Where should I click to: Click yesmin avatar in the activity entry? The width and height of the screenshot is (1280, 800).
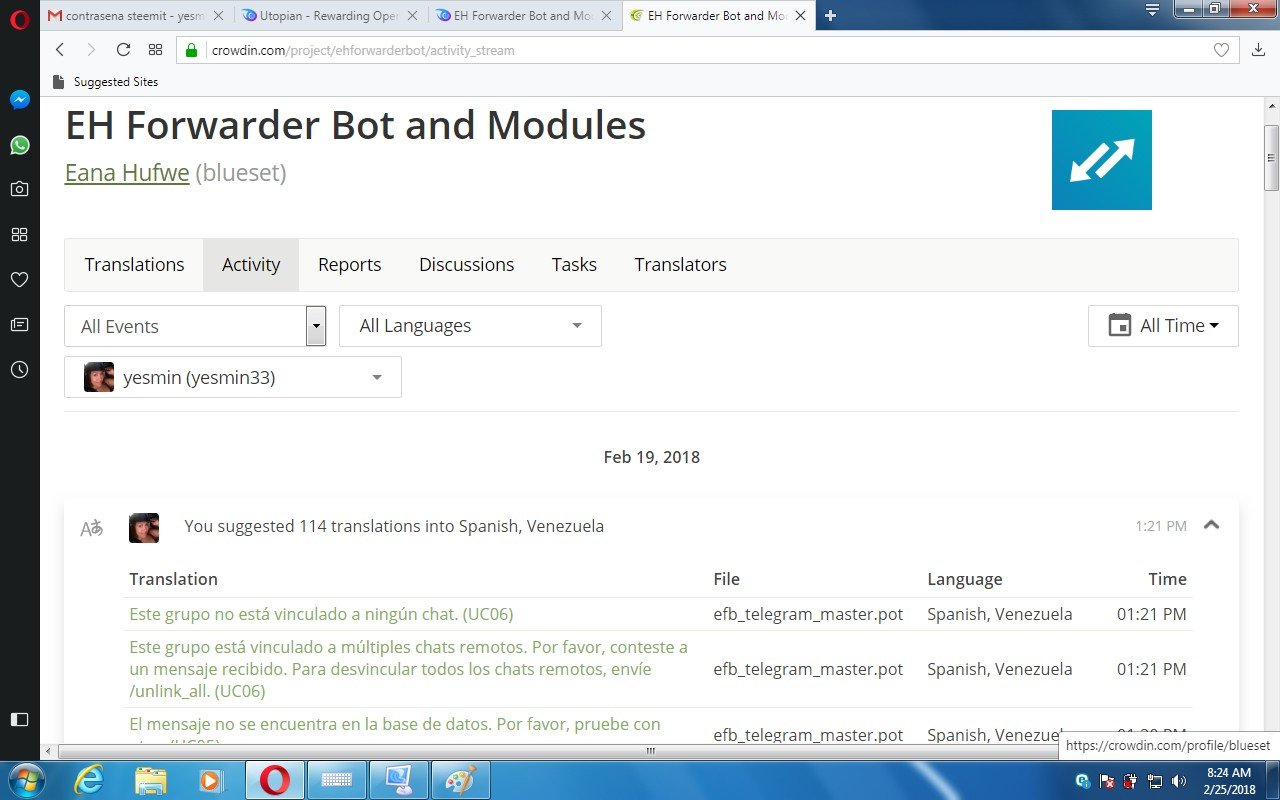coord(144,528)
